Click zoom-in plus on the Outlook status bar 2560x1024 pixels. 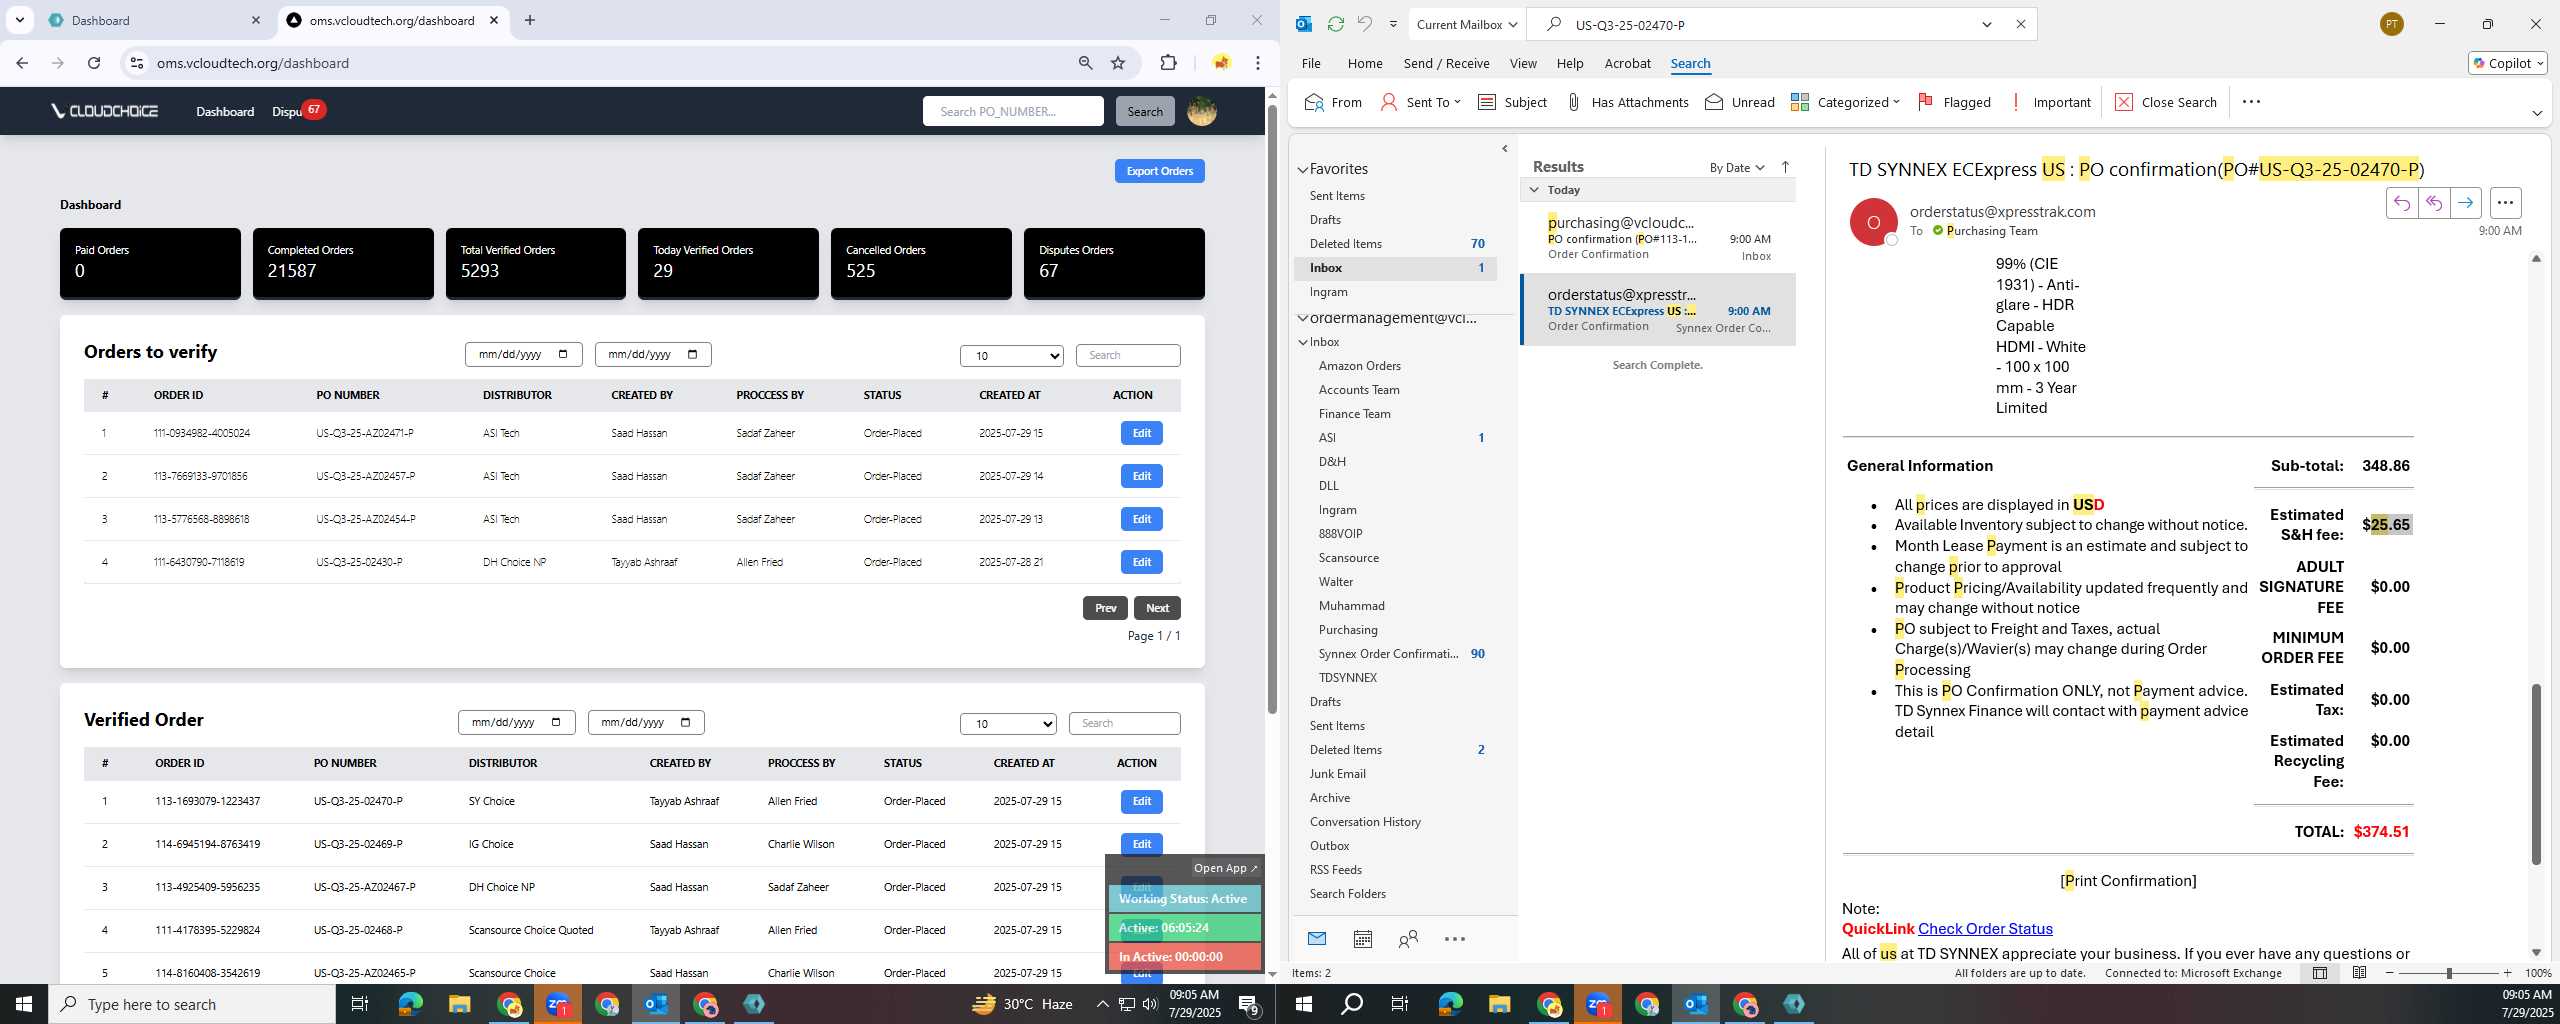[2507, 973]
